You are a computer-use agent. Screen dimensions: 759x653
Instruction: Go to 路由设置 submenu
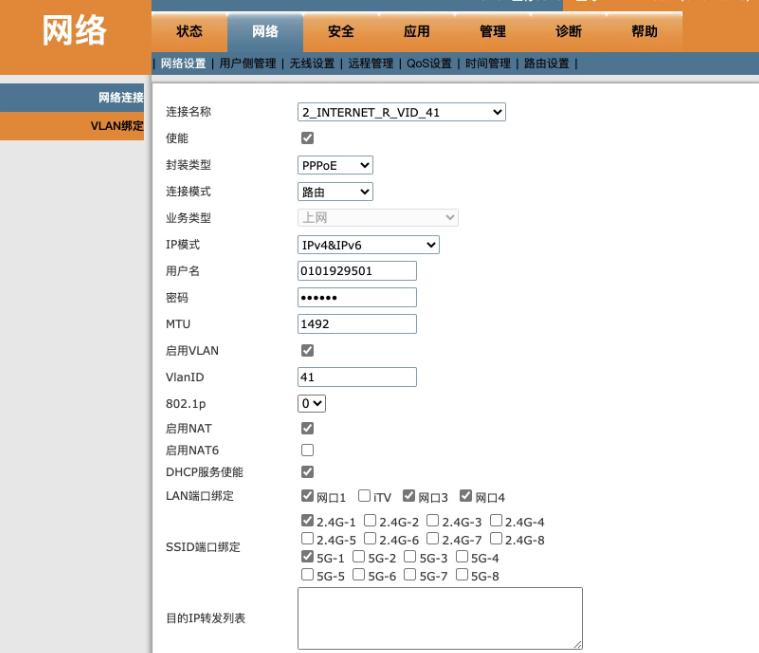click(x=546, y=63)
